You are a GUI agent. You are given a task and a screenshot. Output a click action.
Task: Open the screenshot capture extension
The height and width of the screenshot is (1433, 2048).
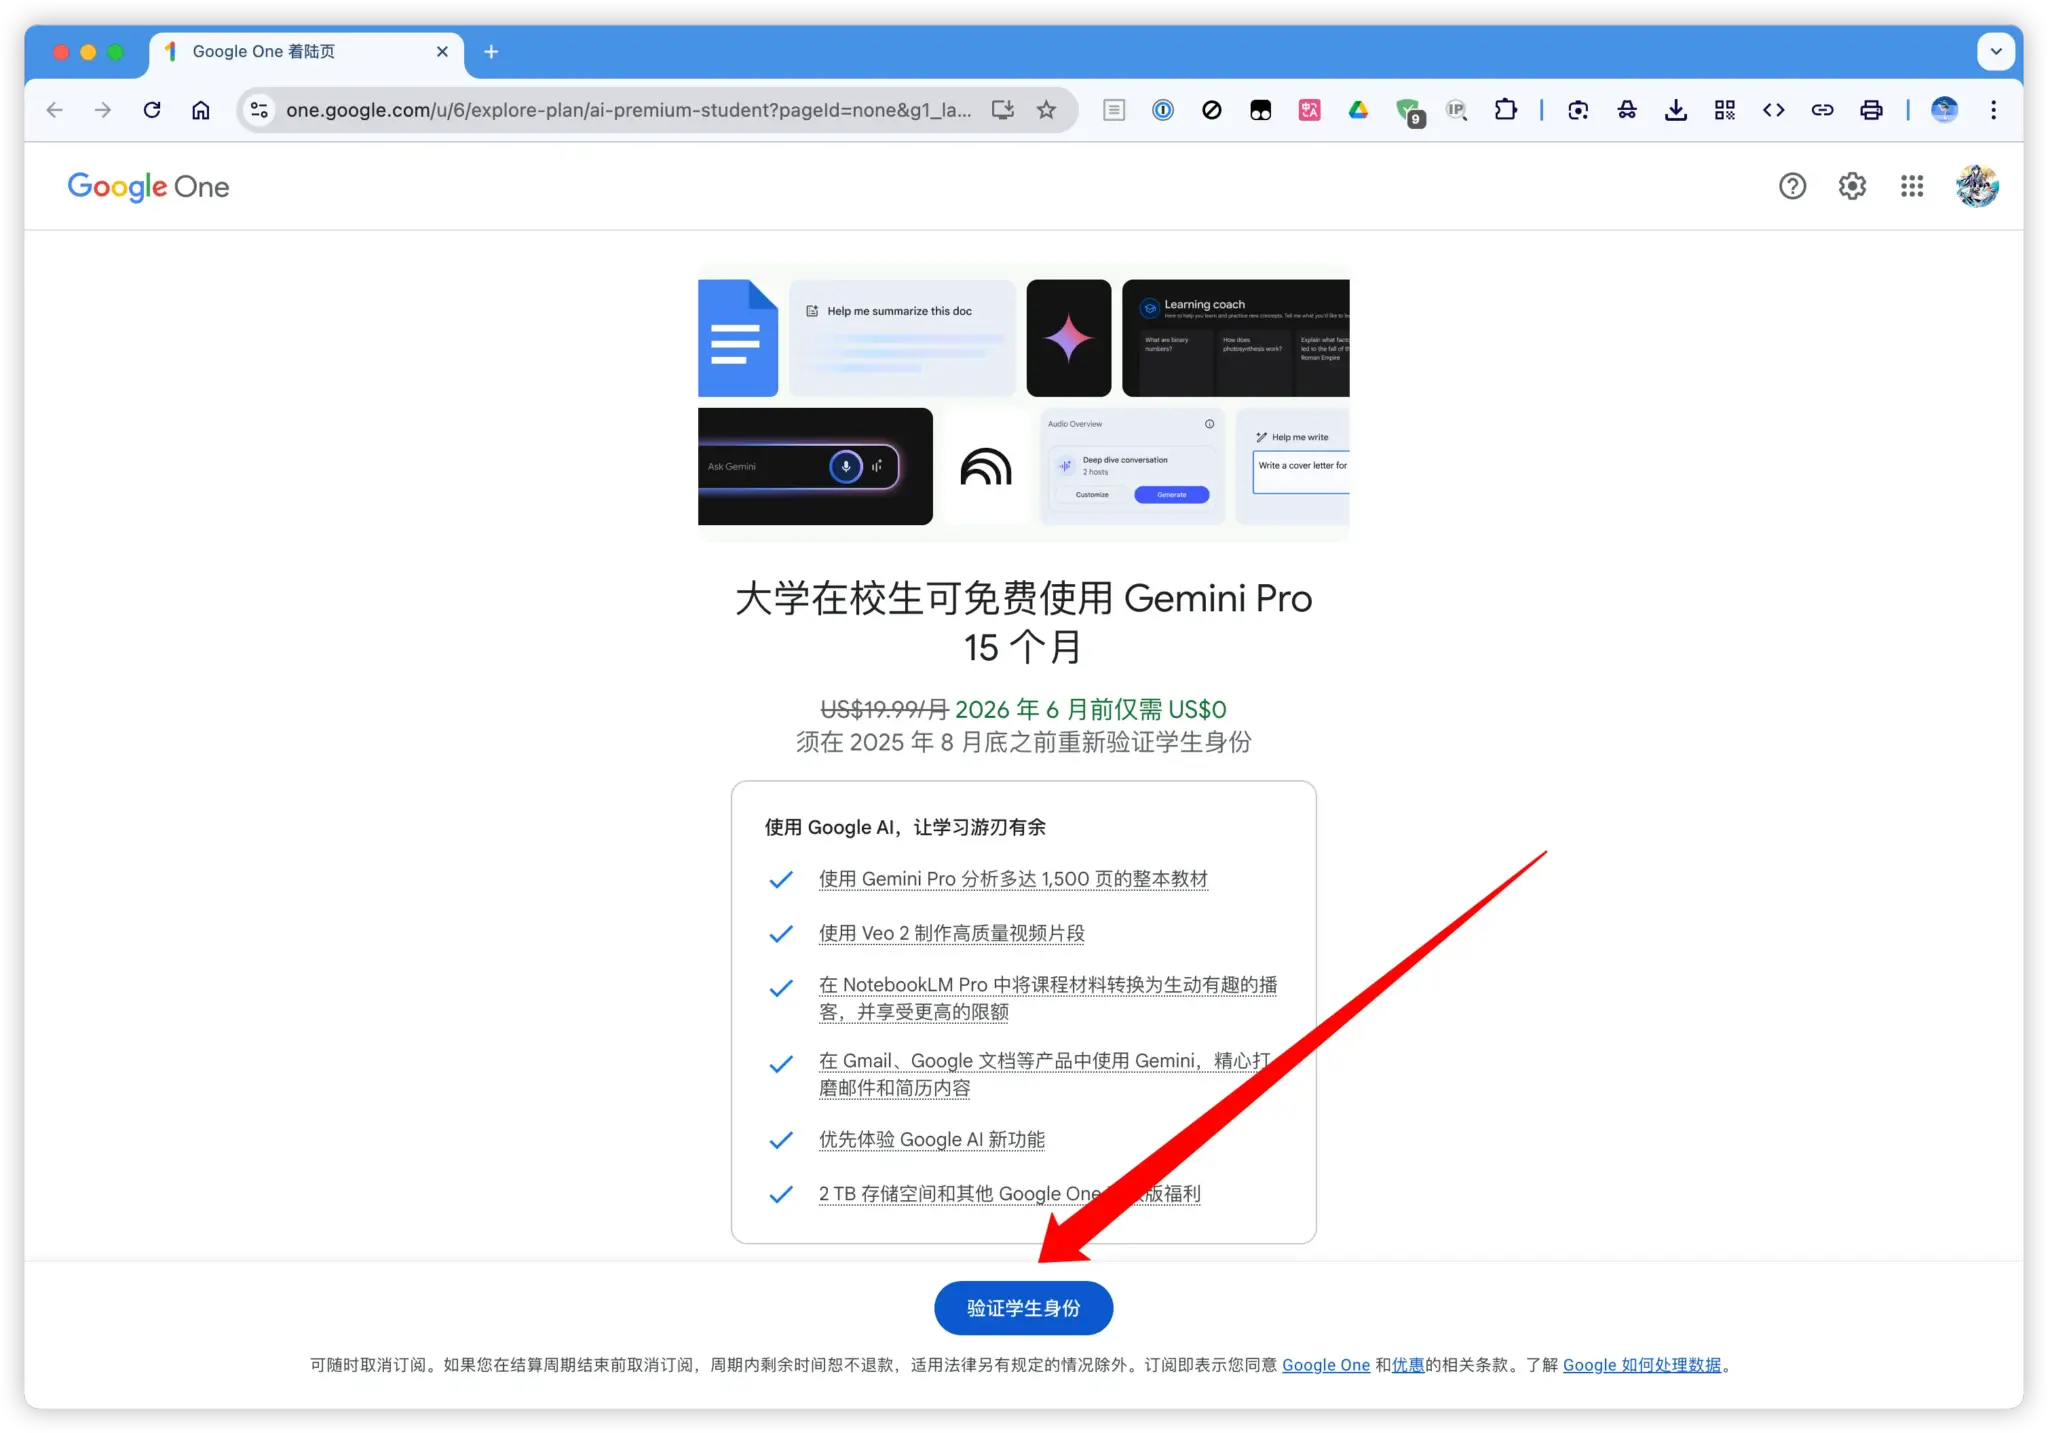pos(1578,110)
